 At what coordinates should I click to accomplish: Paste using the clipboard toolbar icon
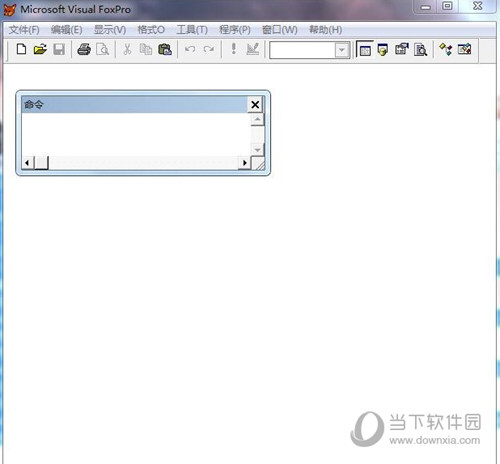pyautogui.click(x=165, y=49)
